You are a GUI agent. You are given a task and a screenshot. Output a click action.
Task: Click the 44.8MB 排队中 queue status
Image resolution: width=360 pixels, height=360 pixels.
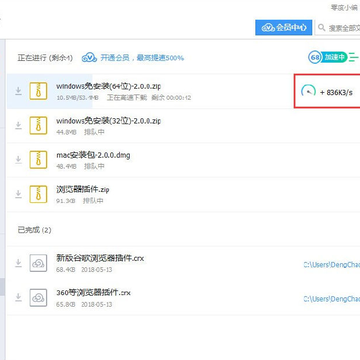coord(80,132)
